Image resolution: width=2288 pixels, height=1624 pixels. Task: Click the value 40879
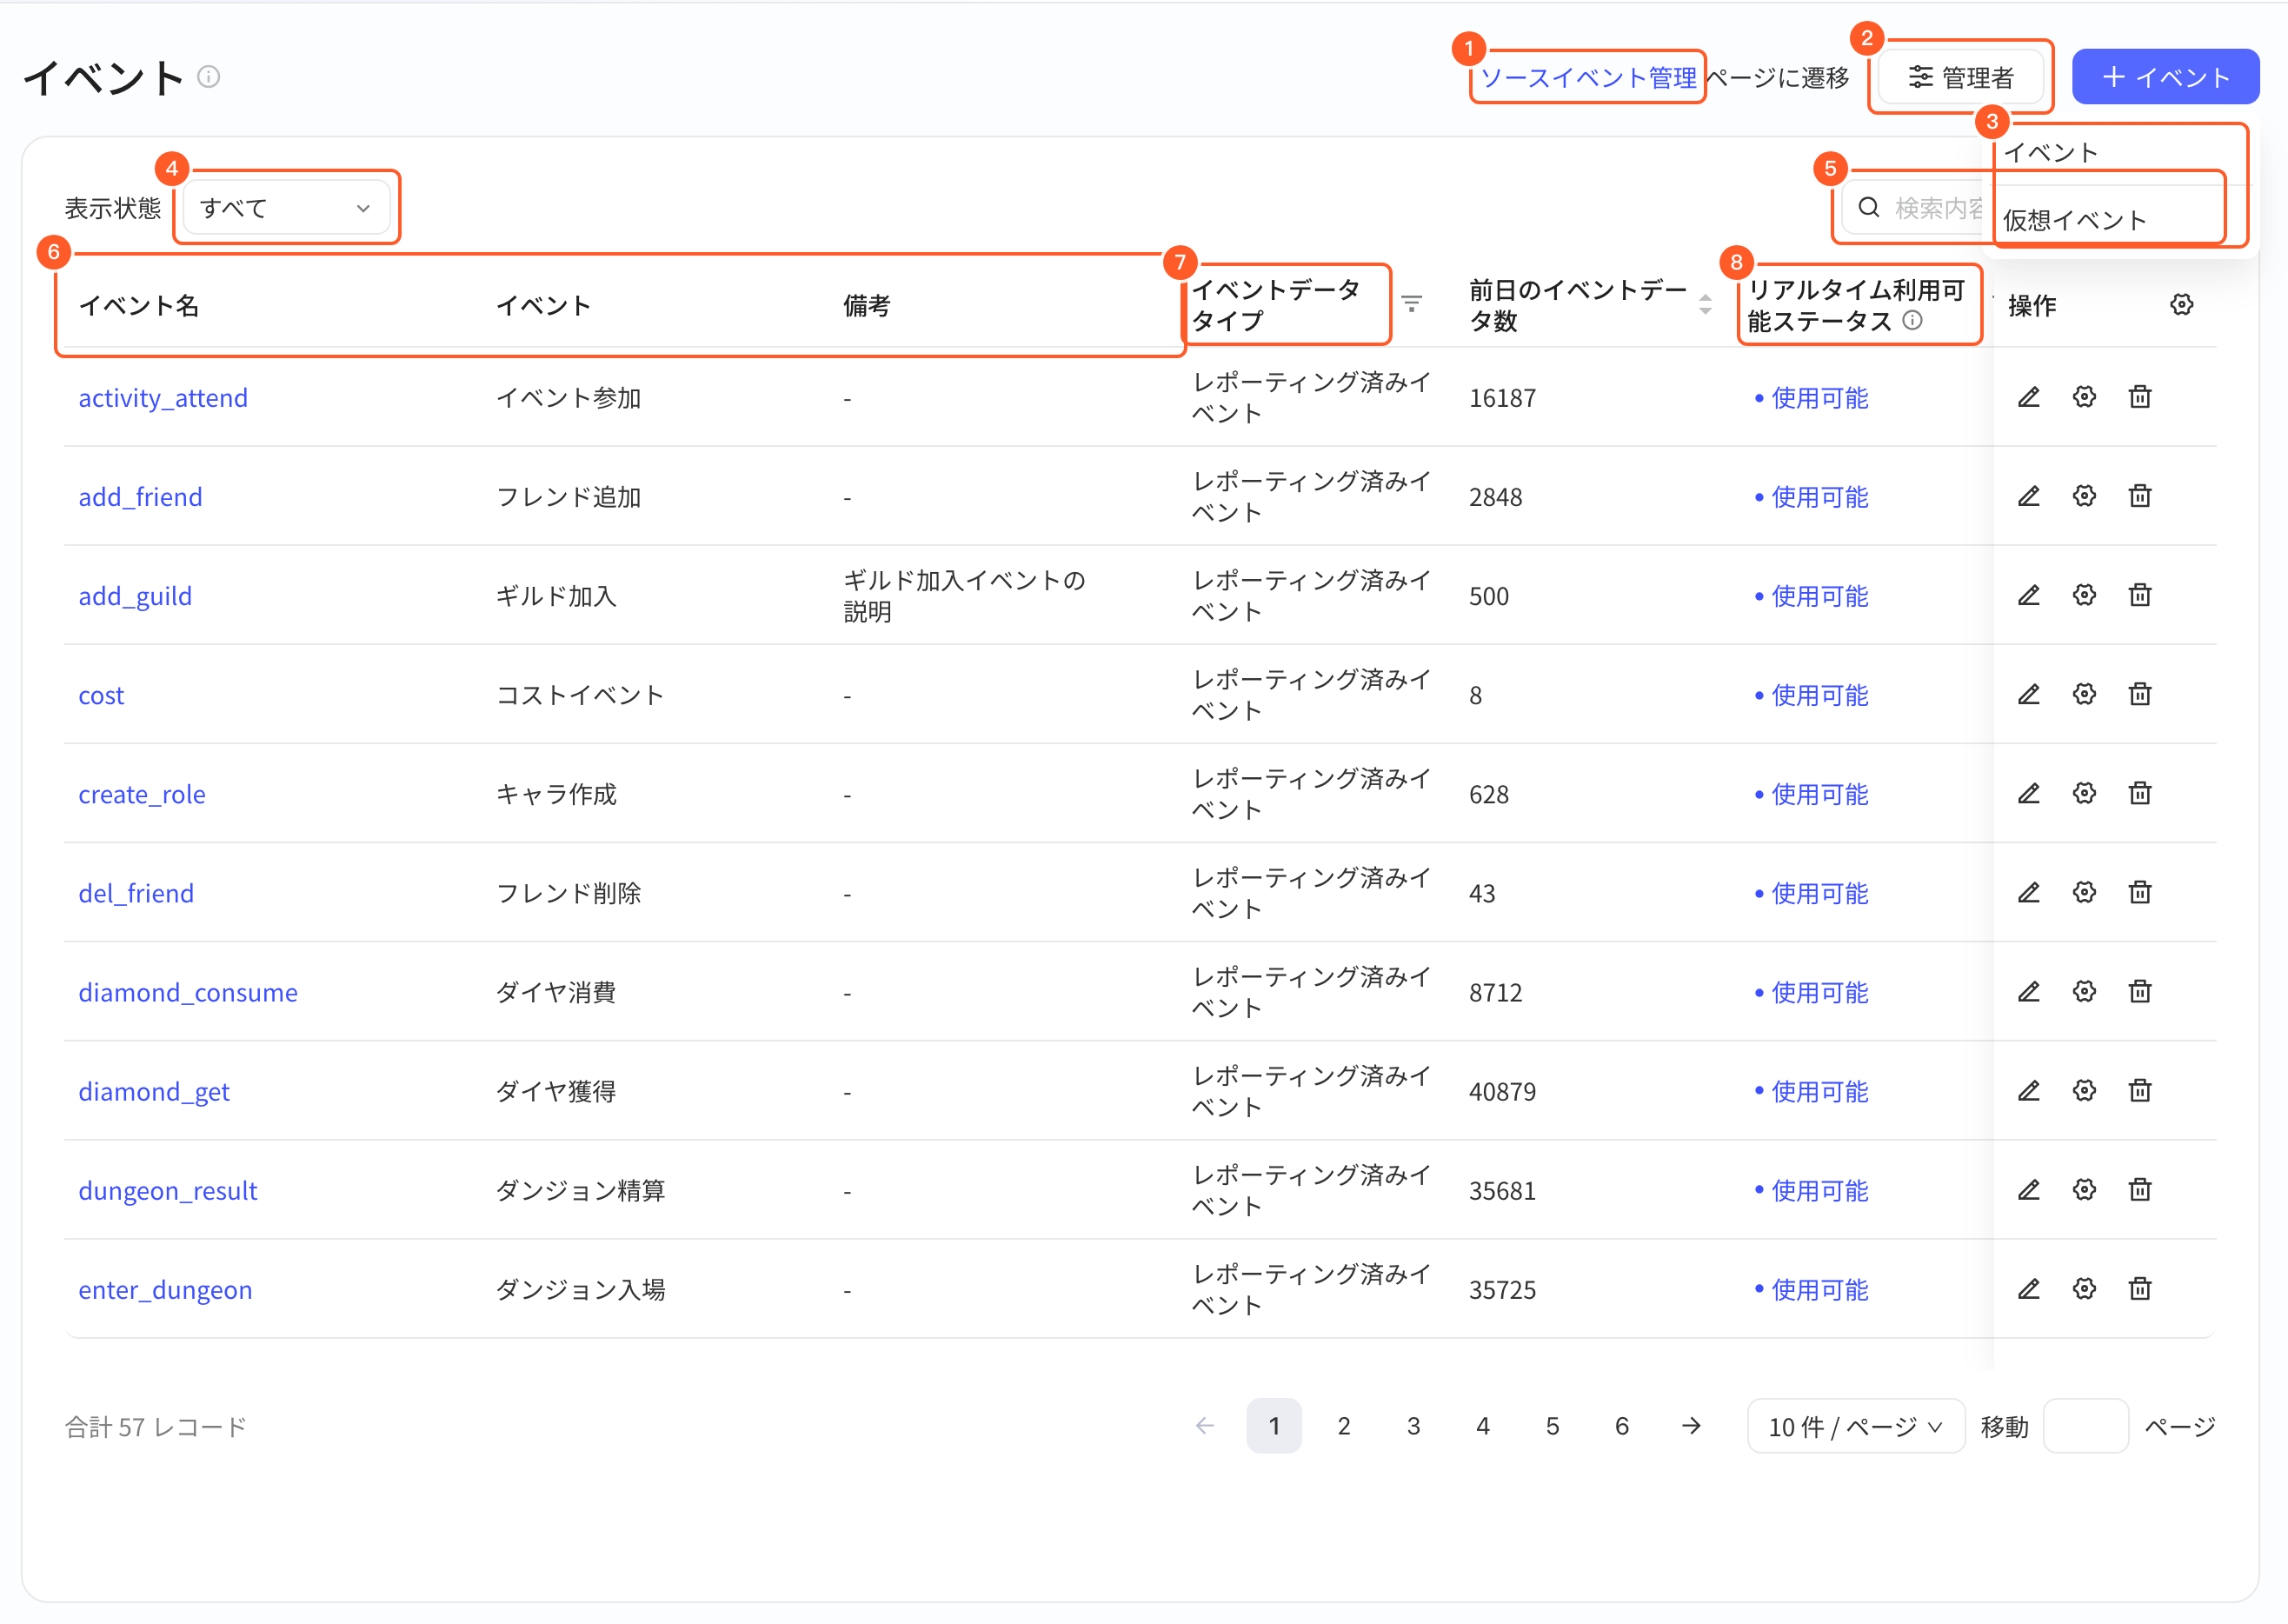pos(1502,1090)
